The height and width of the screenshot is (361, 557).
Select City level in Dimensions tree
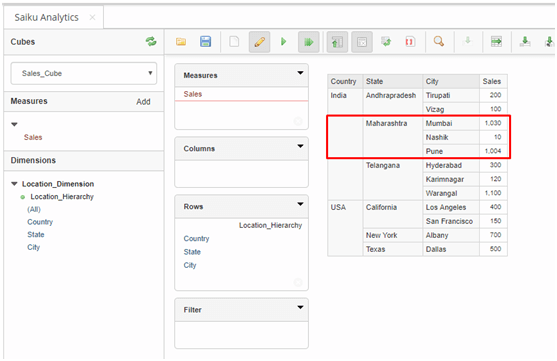click(34, 247)
